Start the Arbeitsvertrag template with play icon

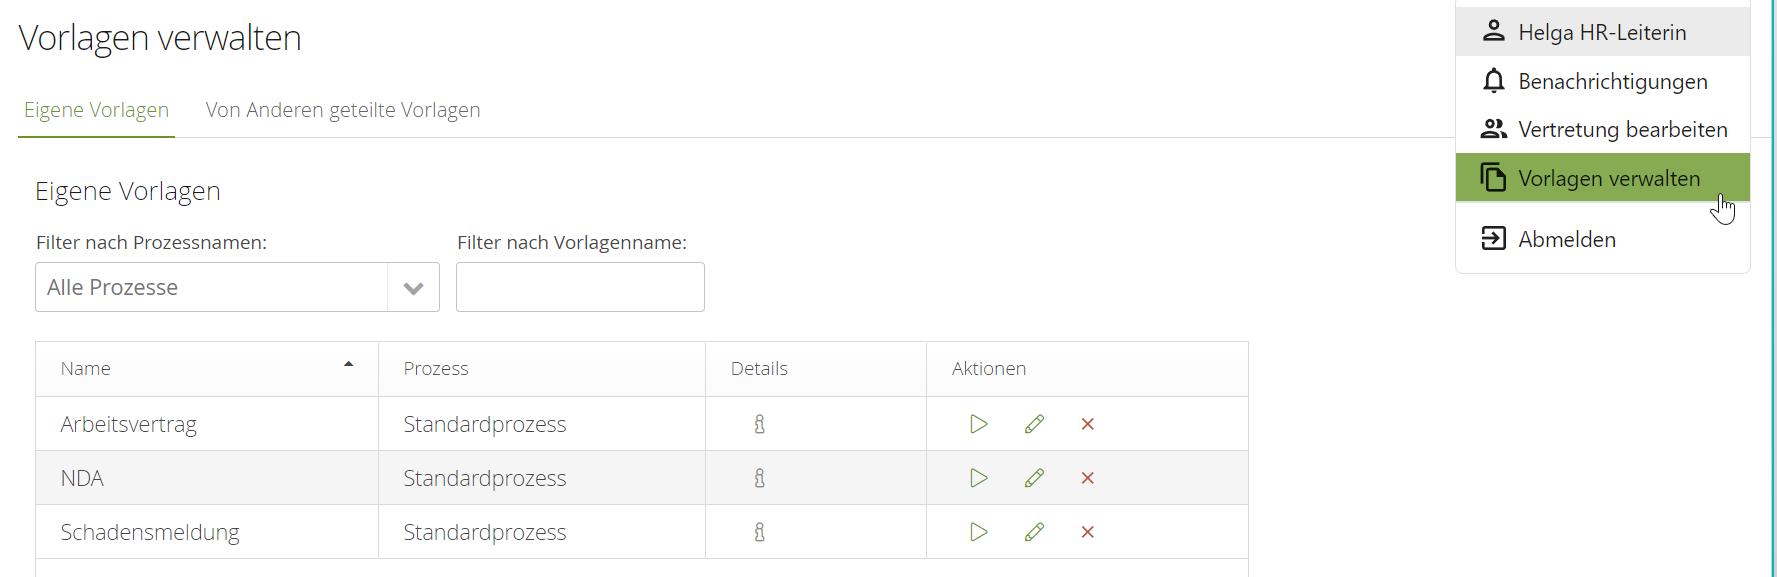978,424
